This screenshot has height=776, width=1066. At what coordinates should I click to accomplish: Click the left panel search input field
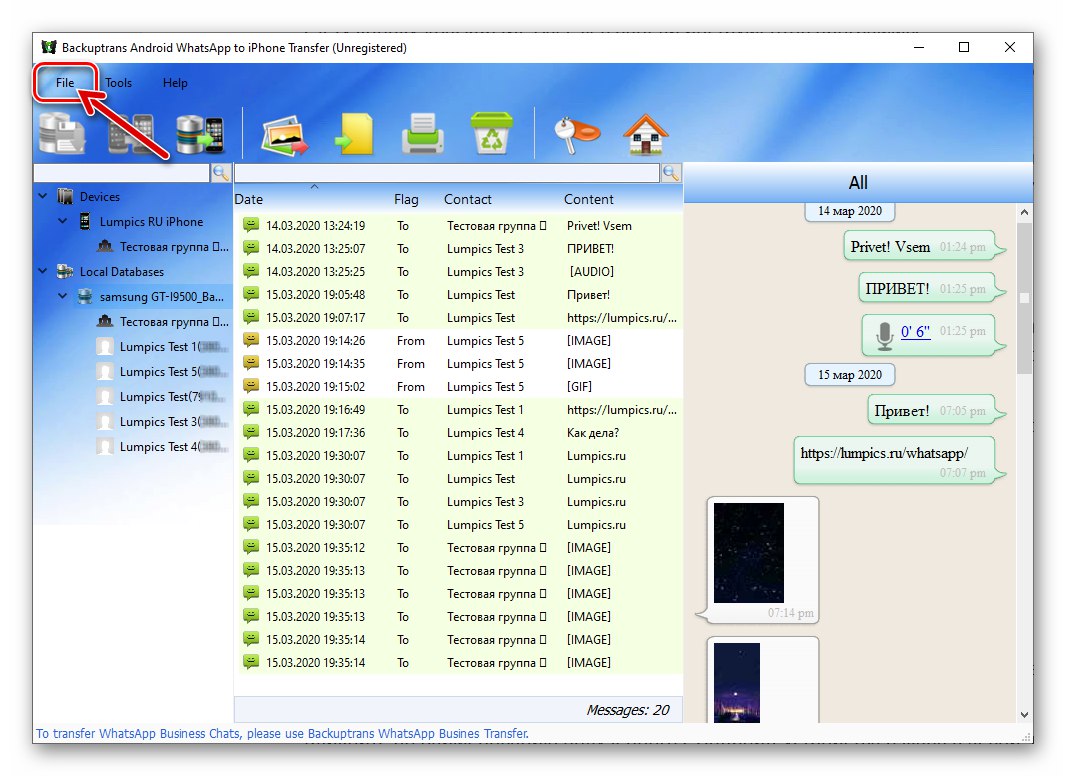122,173
